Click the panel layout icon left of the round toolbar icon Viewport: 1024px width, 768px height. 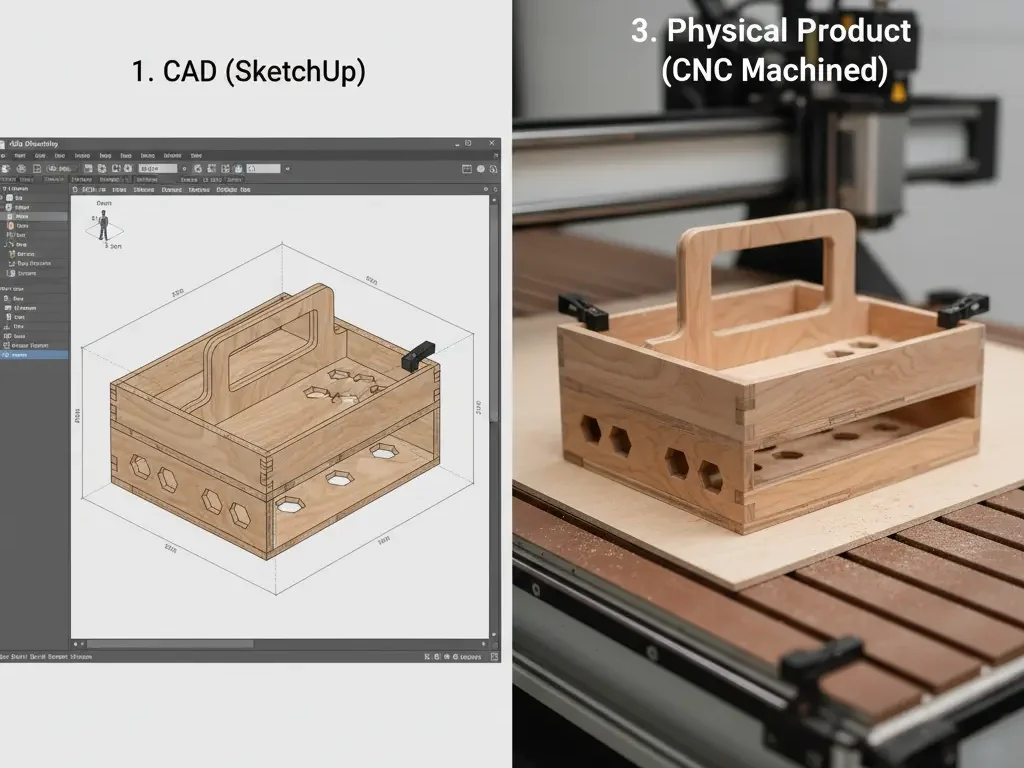(x=465, y=169)
